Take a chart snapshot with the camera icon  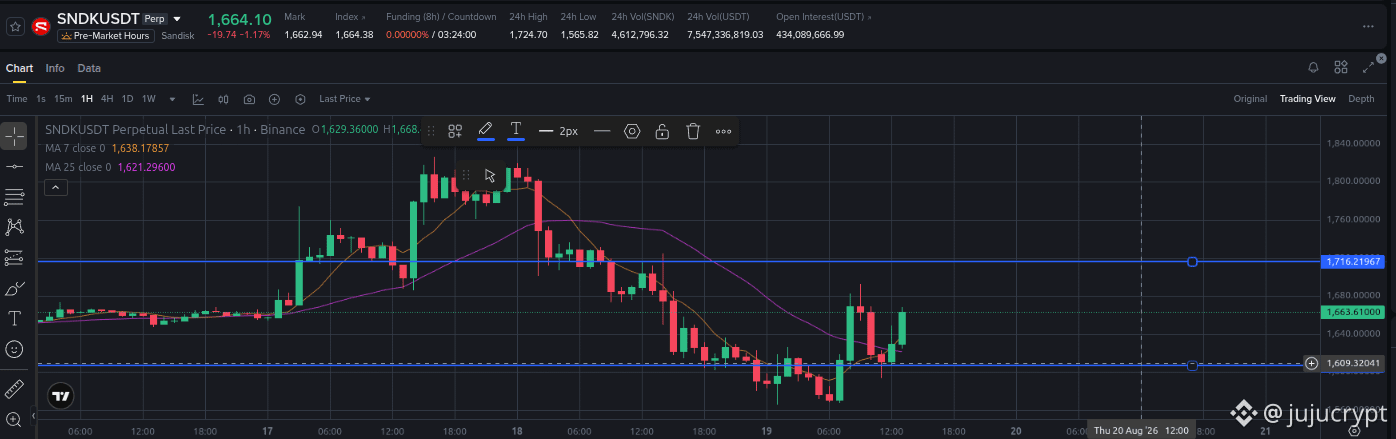249,99
